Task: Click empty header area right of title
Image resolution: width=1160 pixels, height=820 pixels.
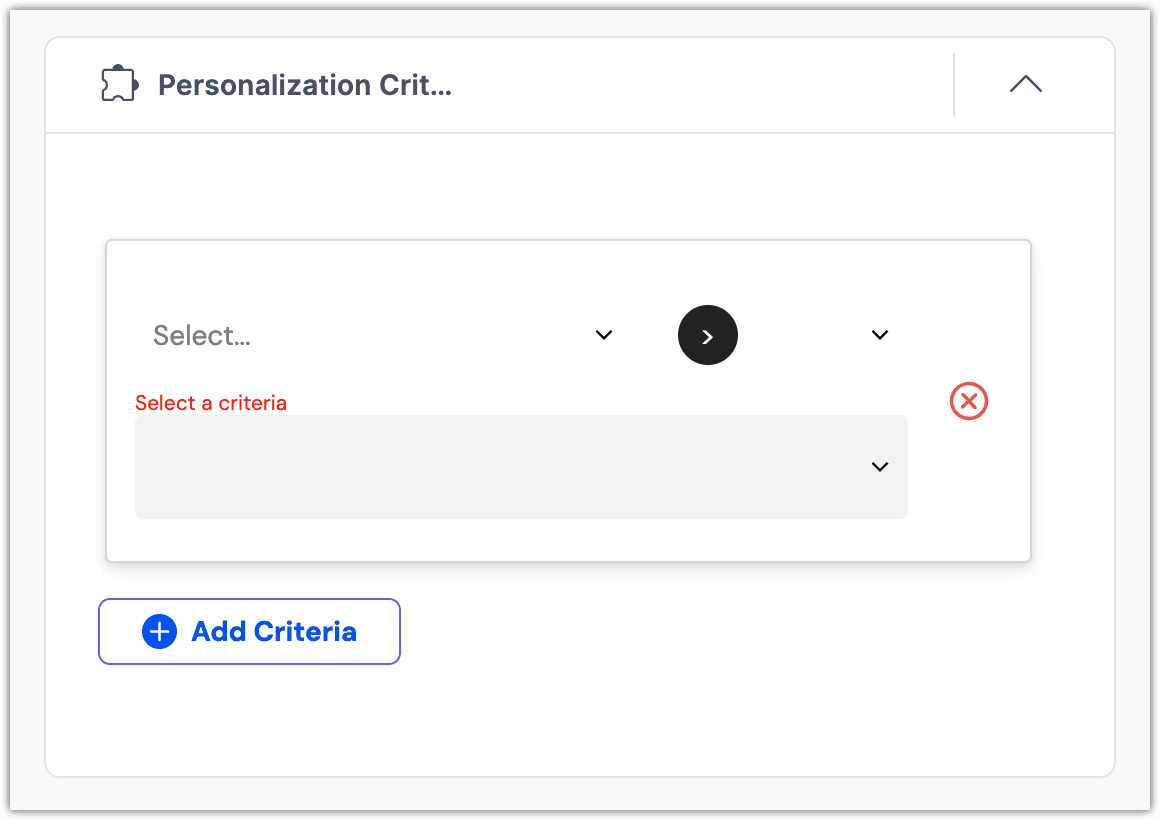Action: click(x=700, y=85)
